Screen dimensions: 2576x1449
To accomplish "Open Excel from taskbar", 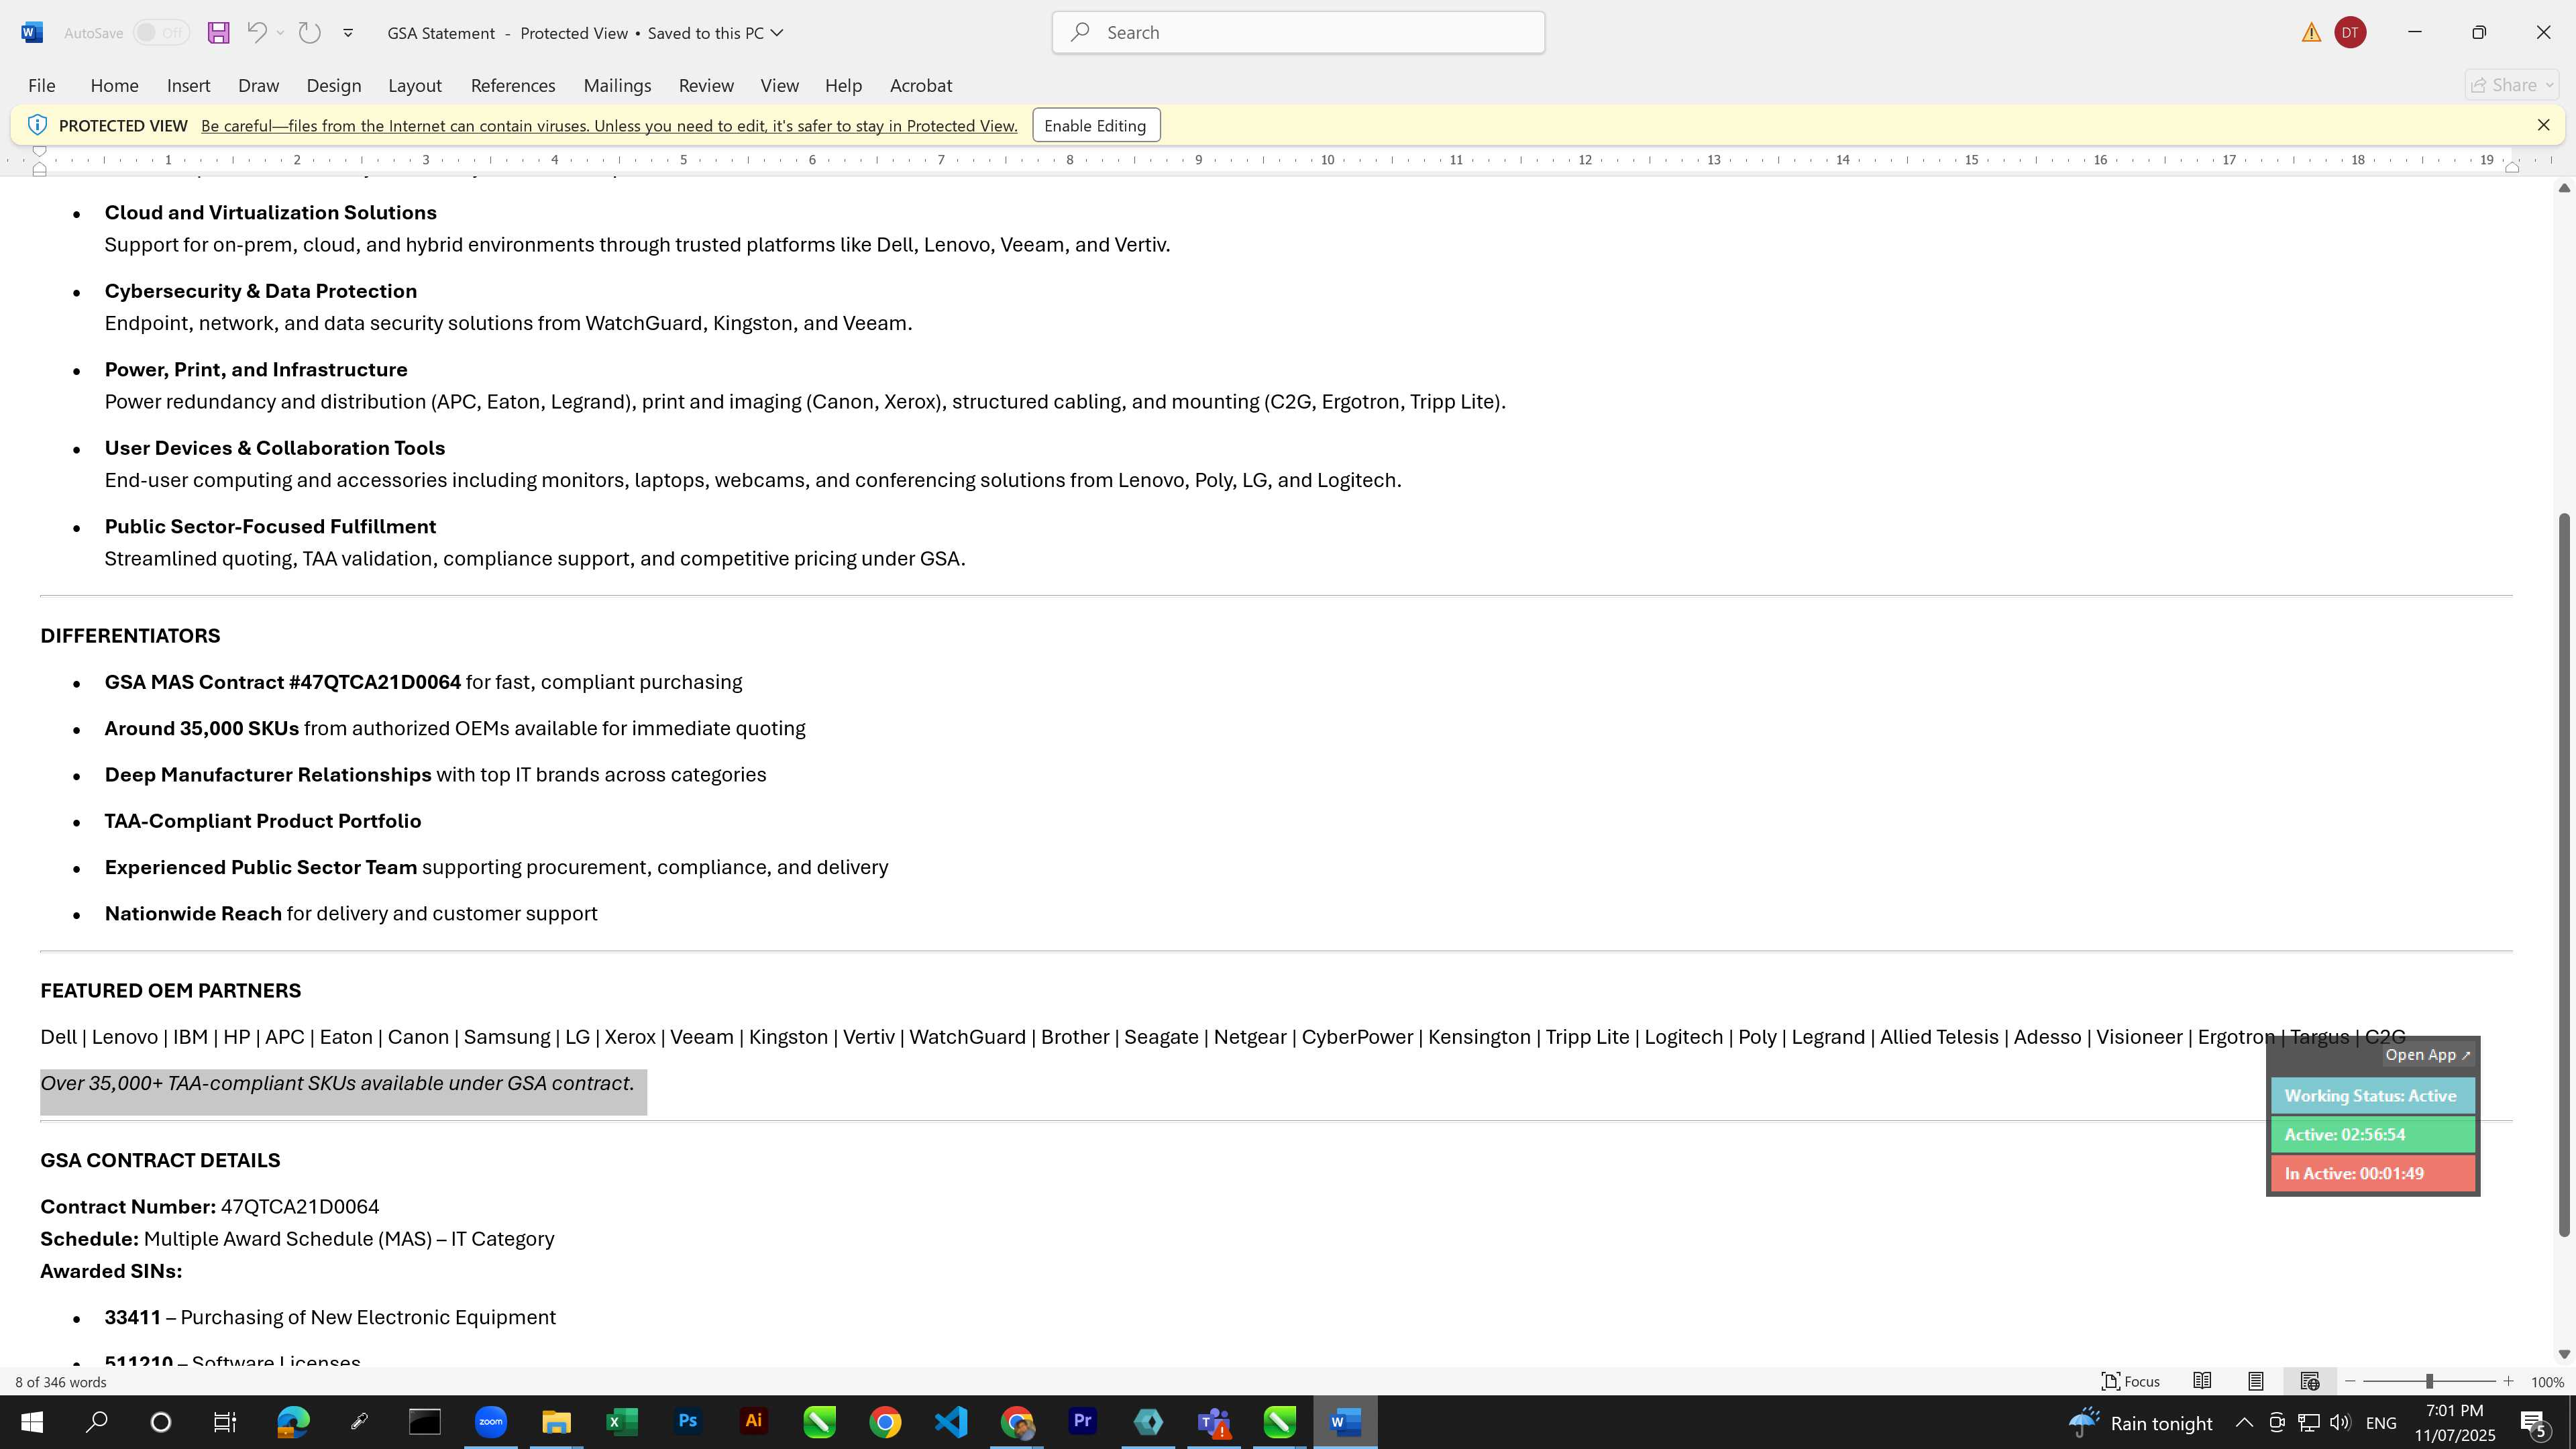I will tap(622, 1422).
